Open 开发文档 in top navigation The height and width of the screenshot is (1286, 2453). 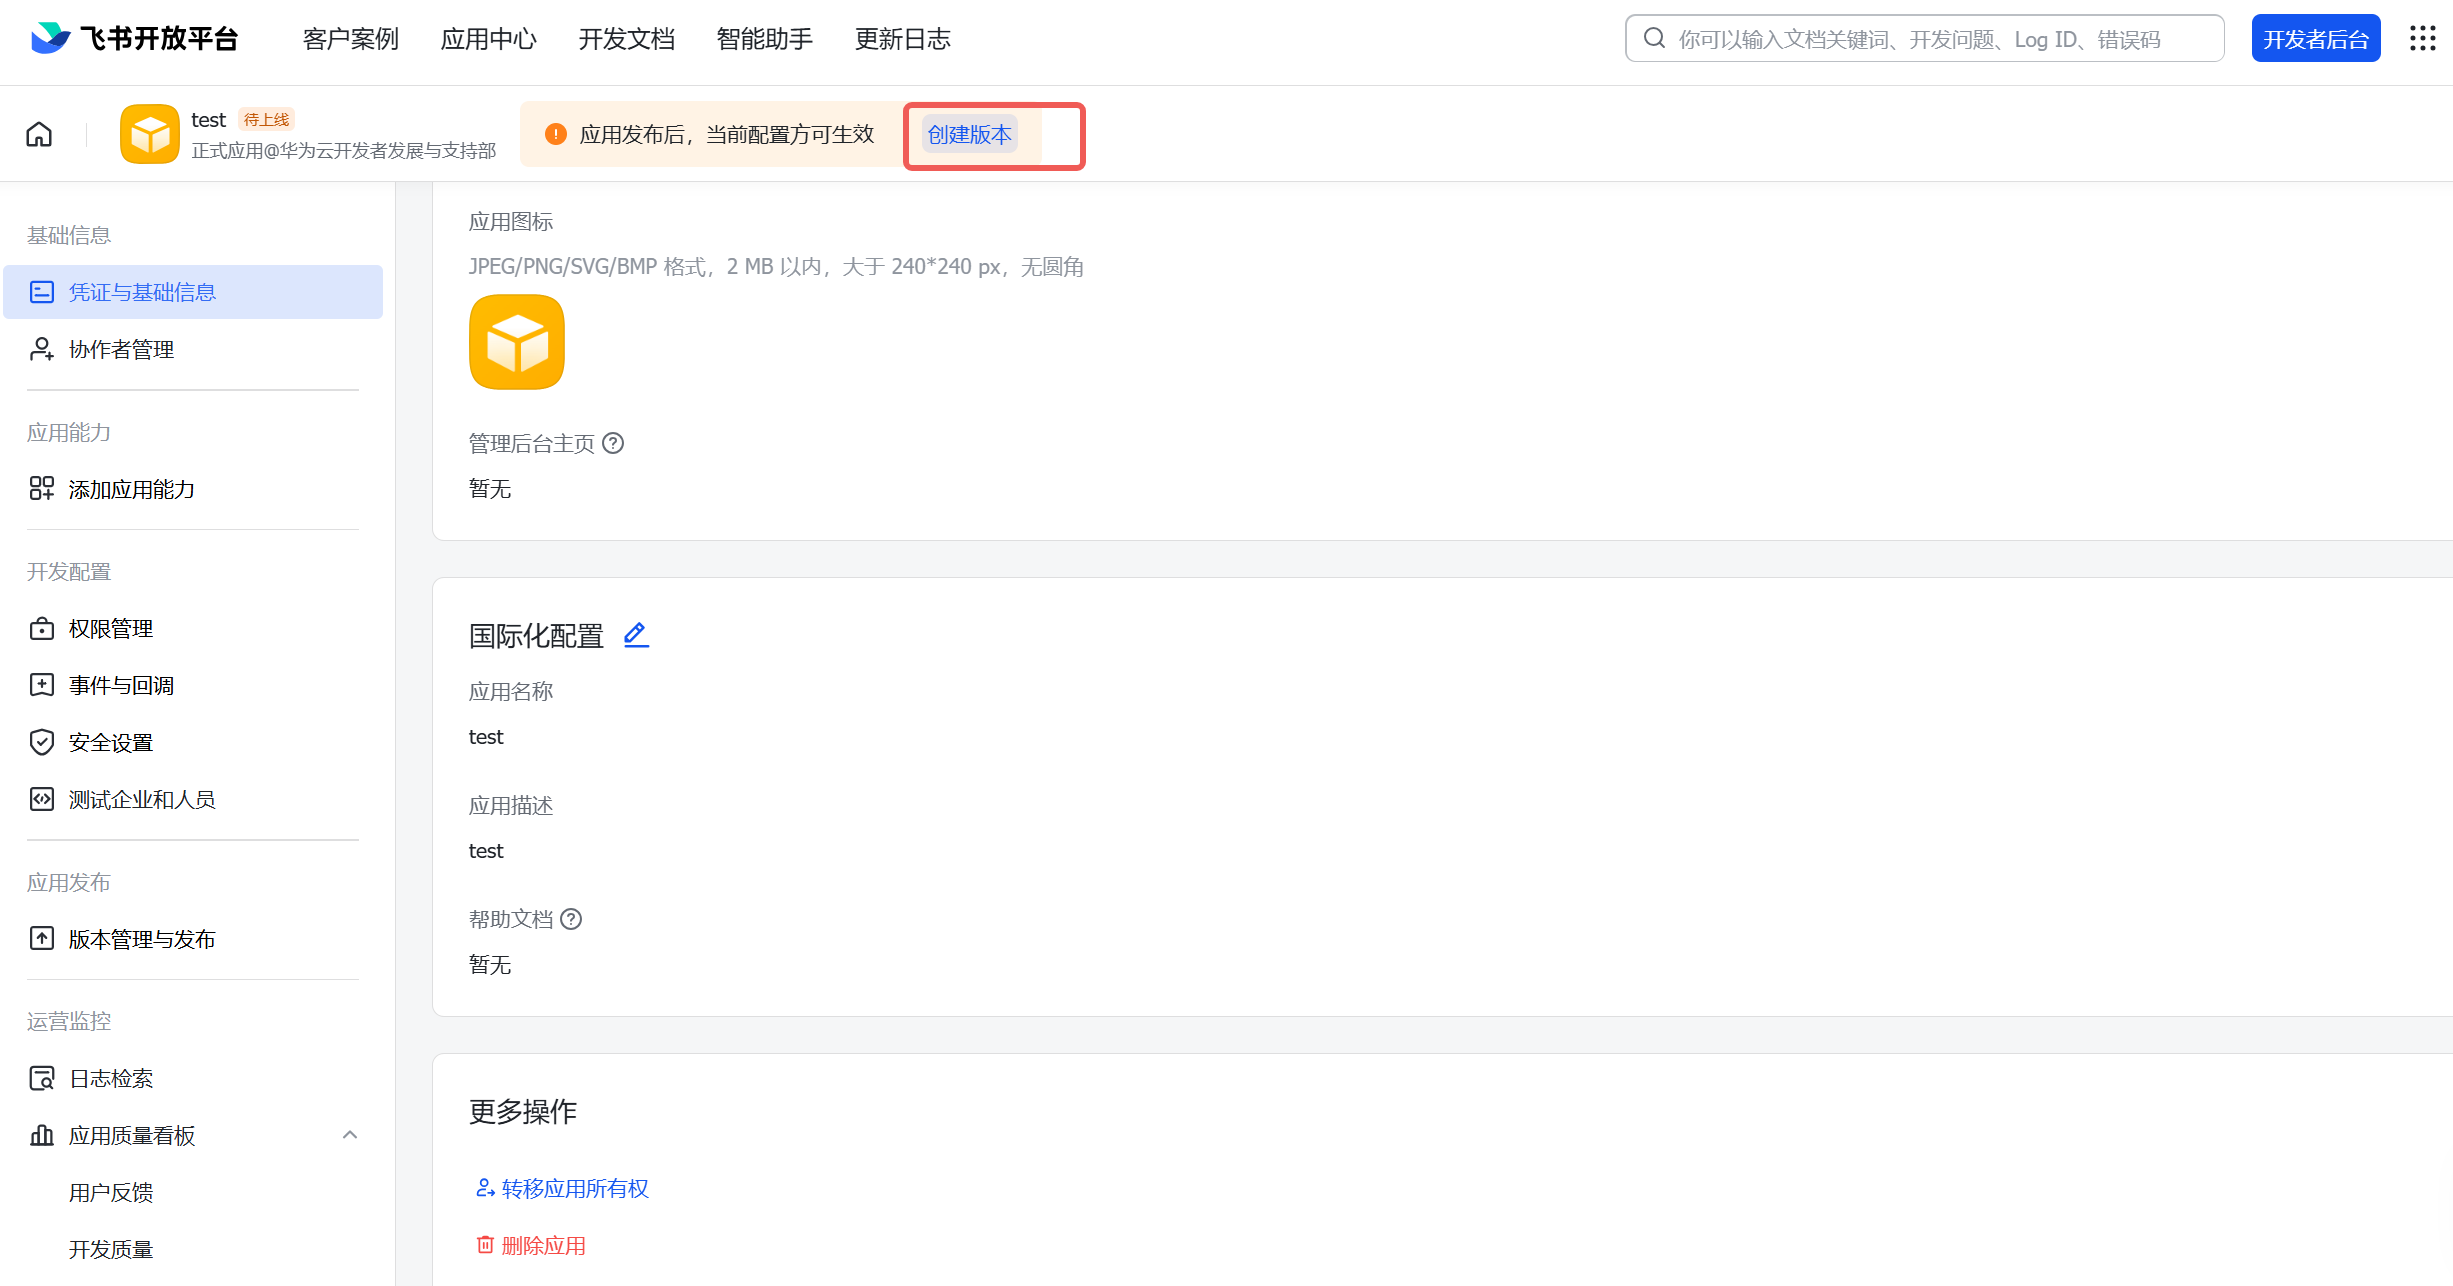[x=627, y=39]
